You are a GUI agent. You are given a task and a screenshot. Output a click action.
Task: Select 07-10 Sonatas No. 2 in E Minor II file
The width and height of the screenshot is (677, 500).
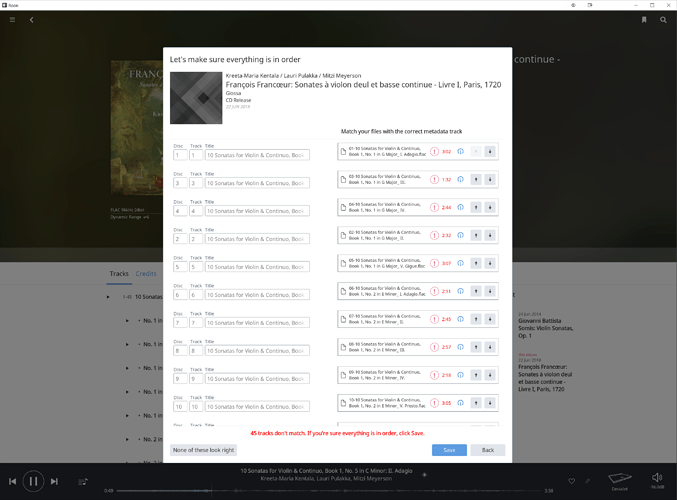click(418, 319)
